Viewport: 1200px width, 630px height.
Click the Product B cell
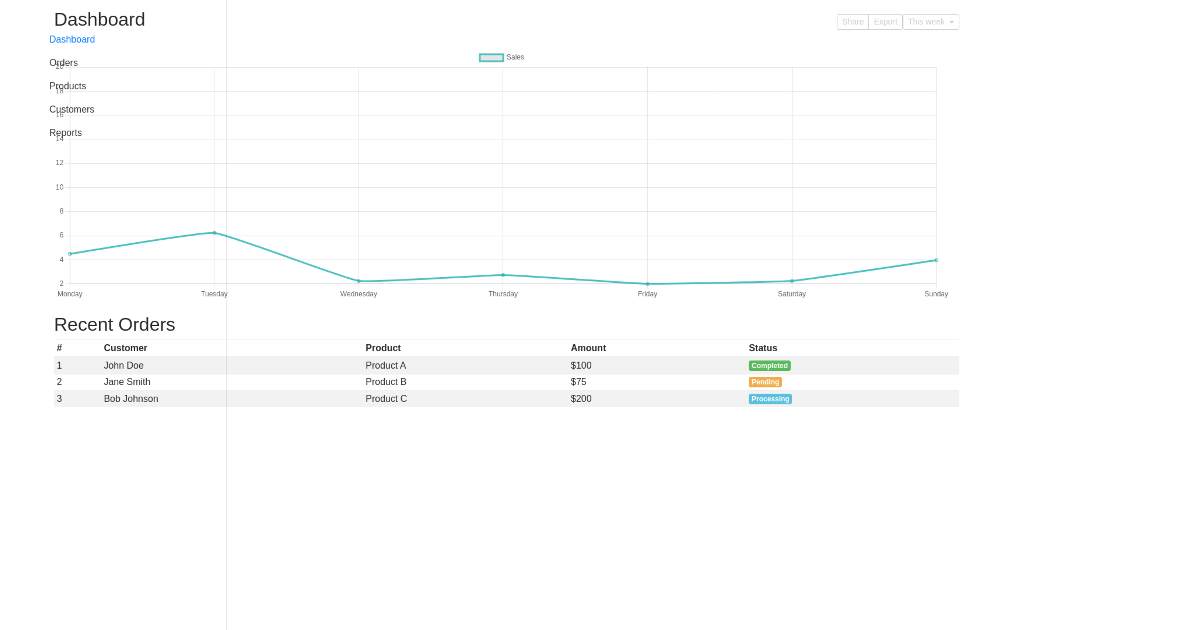pos(386,382)
